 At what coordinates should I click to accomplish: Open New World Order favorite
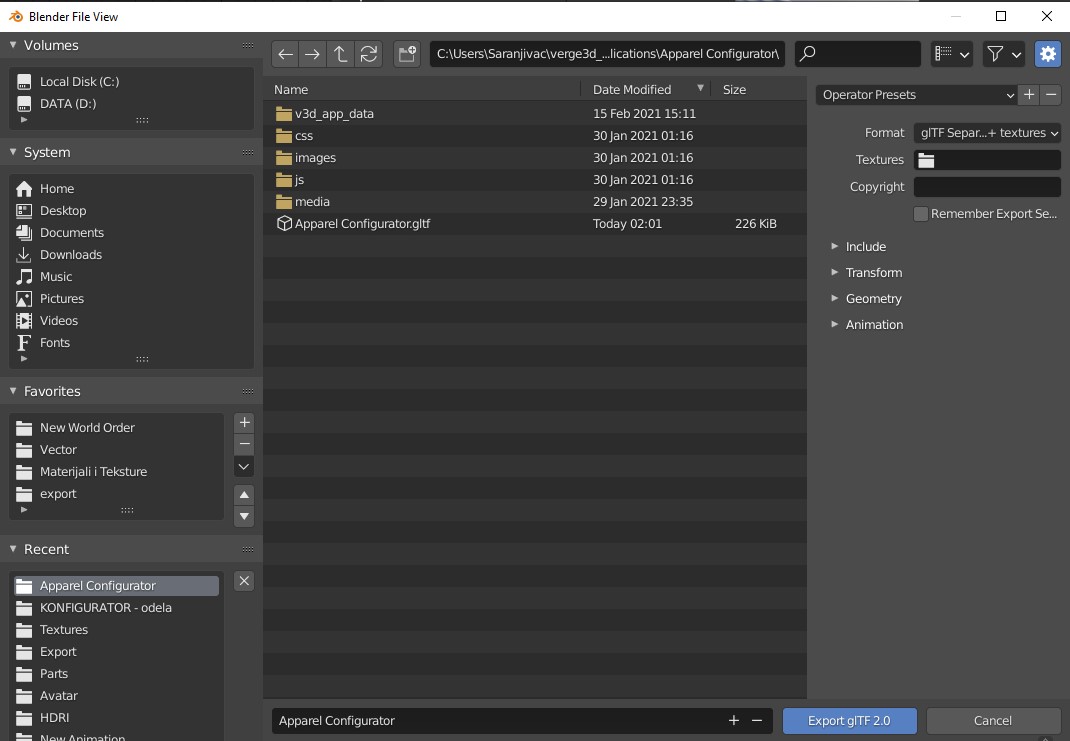click(116, 428)
